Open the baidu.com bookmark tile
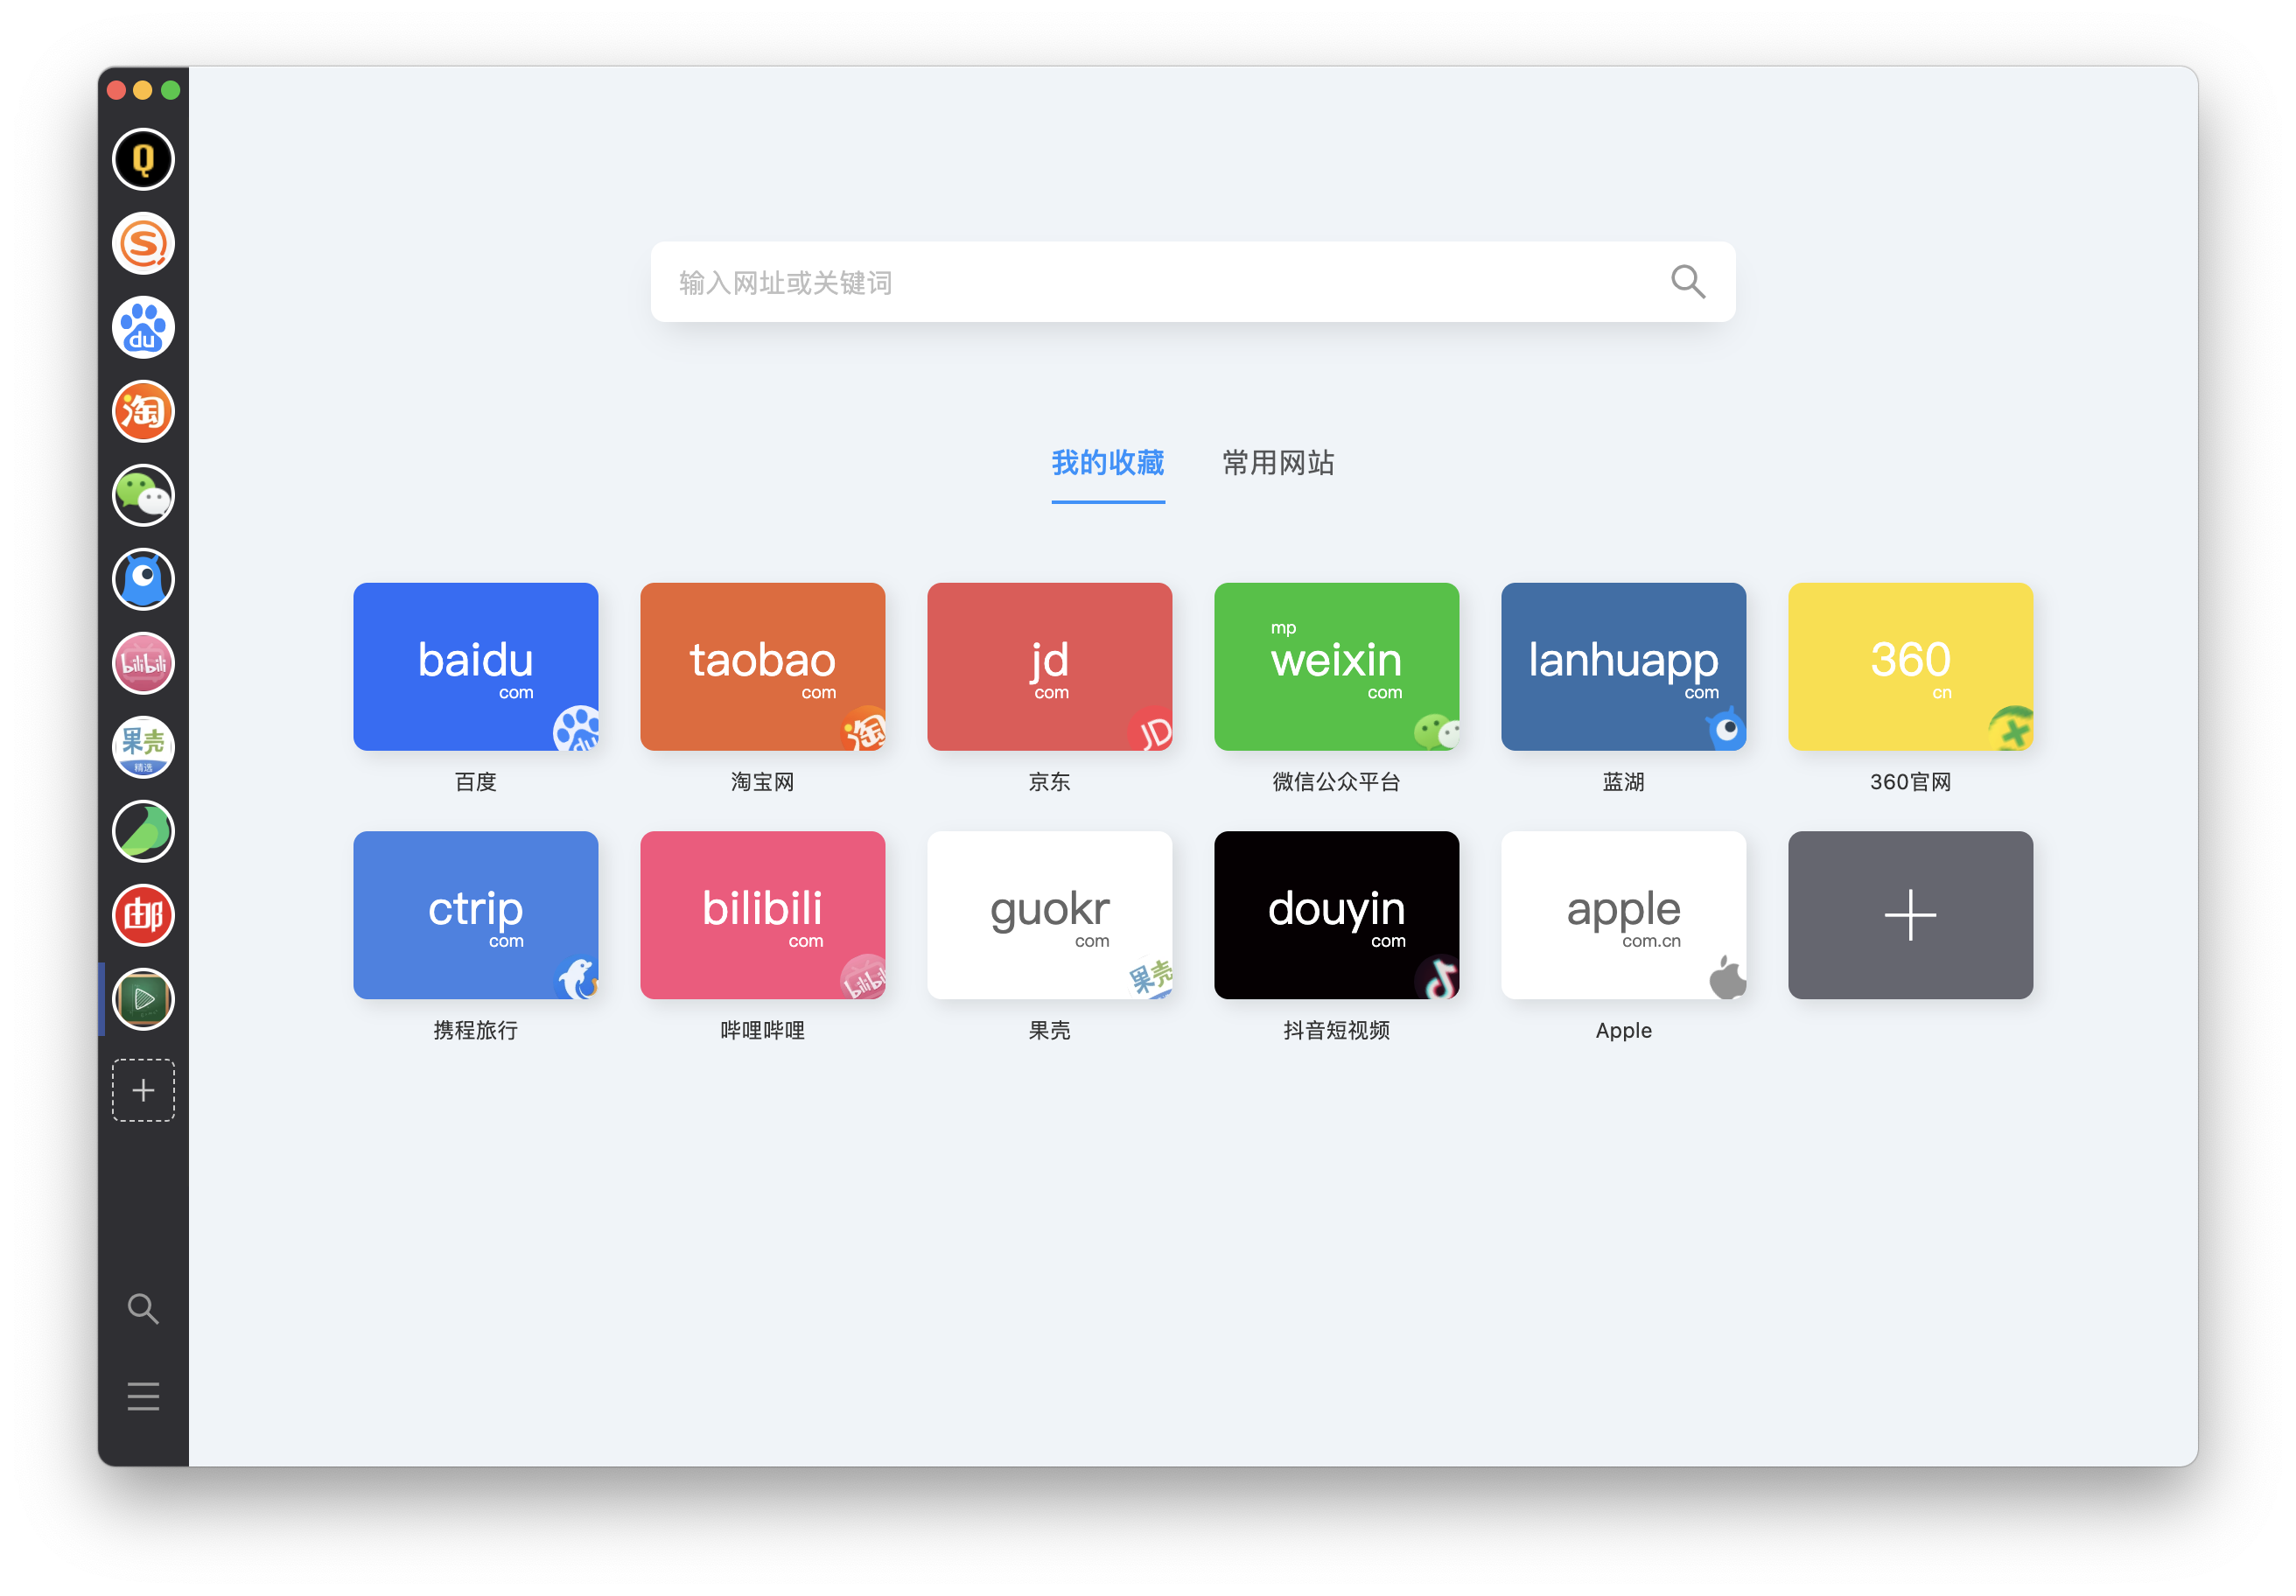 pyautogui.click(x=475, y=666)
